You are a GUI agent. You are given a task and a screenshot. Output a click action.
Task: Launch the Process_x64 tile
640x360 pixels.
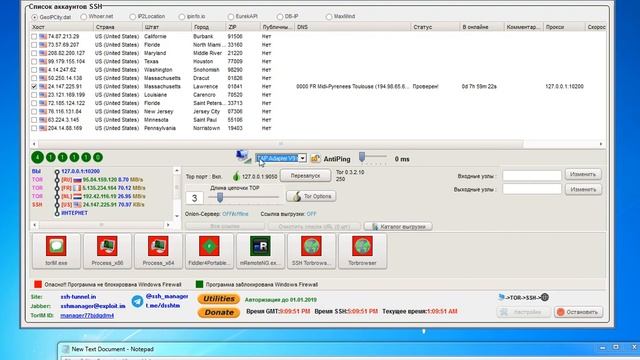(x=158, y=251)
